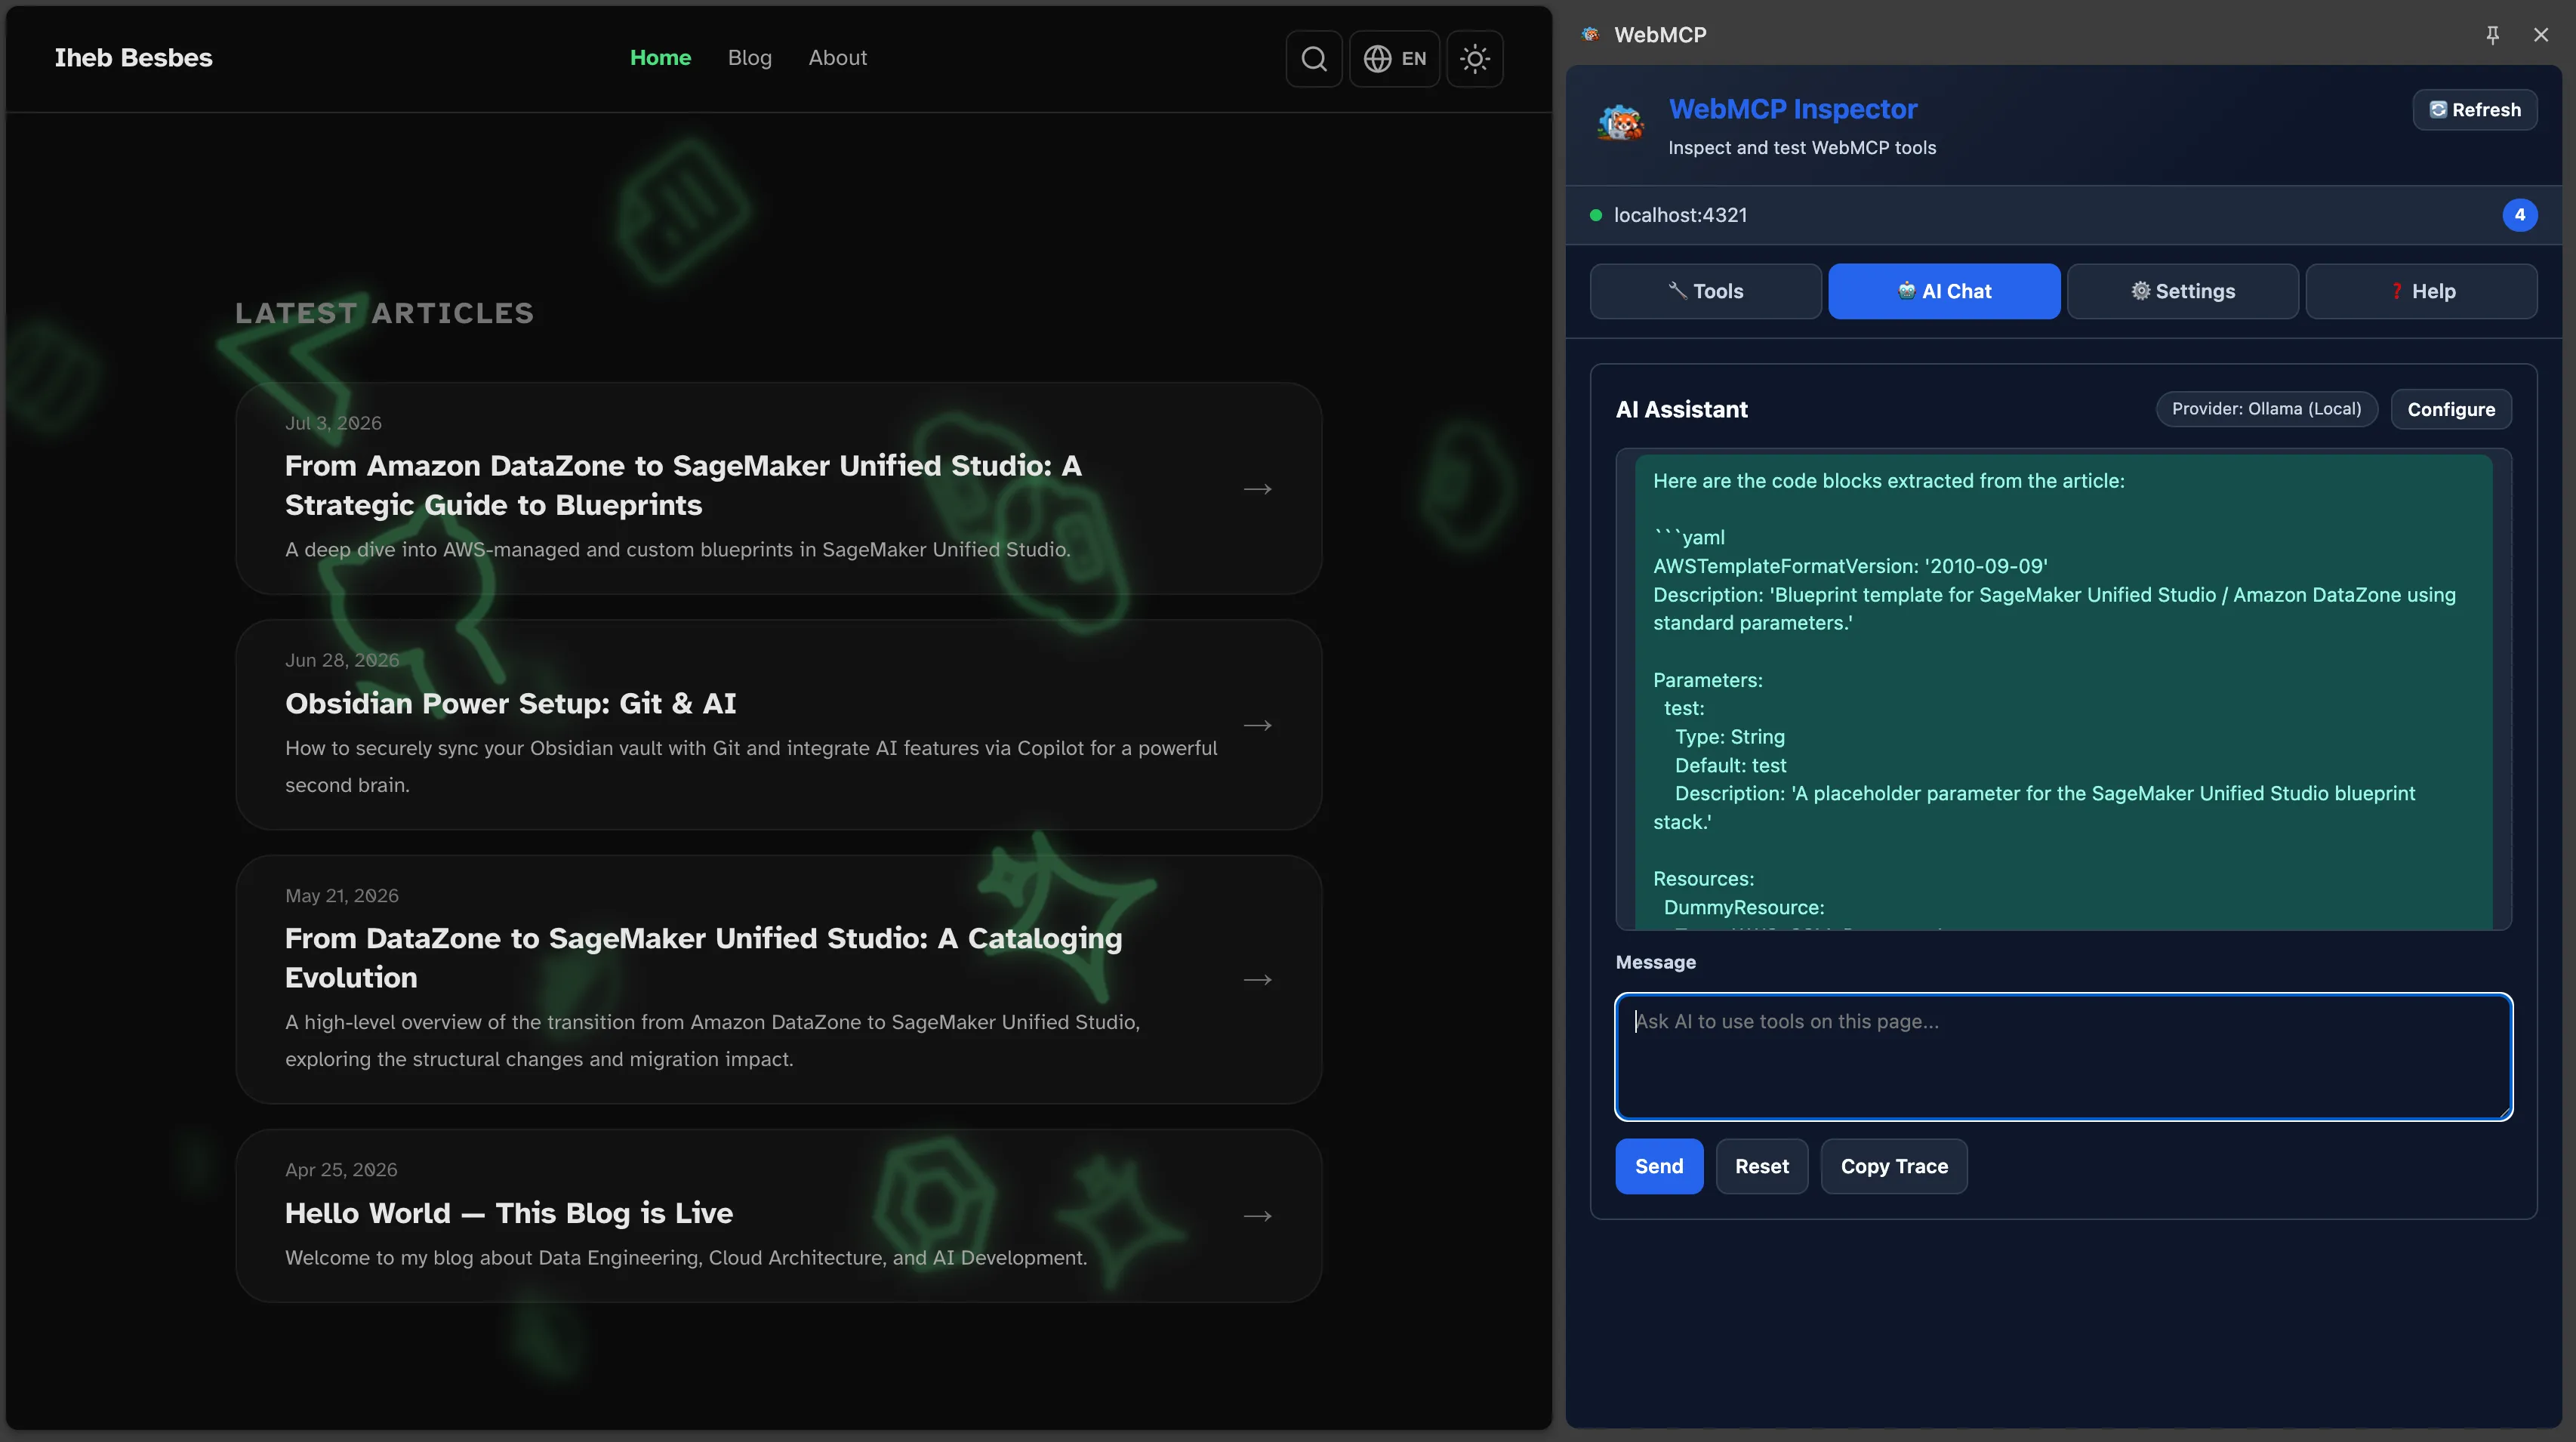Click the arrow on Obsidian article card
The width and height of the screenshot is (2576, 1442).
pyautogui.click(x=1257, y=725)
